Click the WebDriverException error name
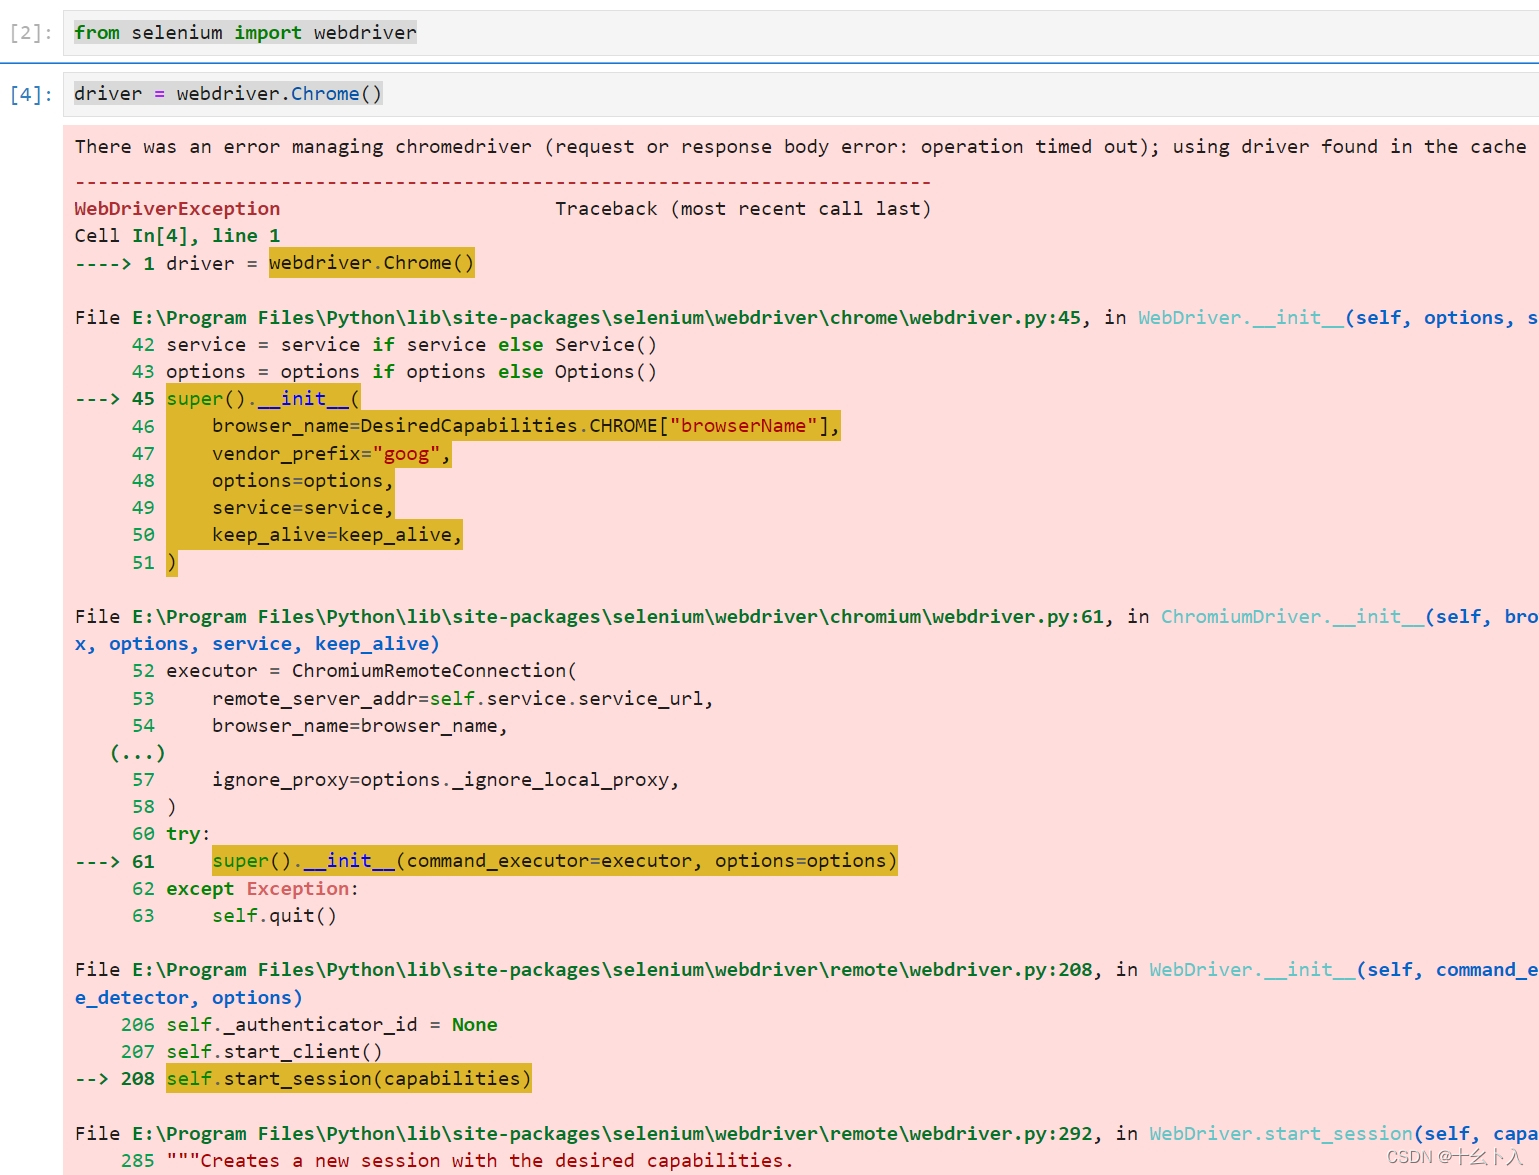Viewport: 1539px width, 1175px height. (177, 208)
